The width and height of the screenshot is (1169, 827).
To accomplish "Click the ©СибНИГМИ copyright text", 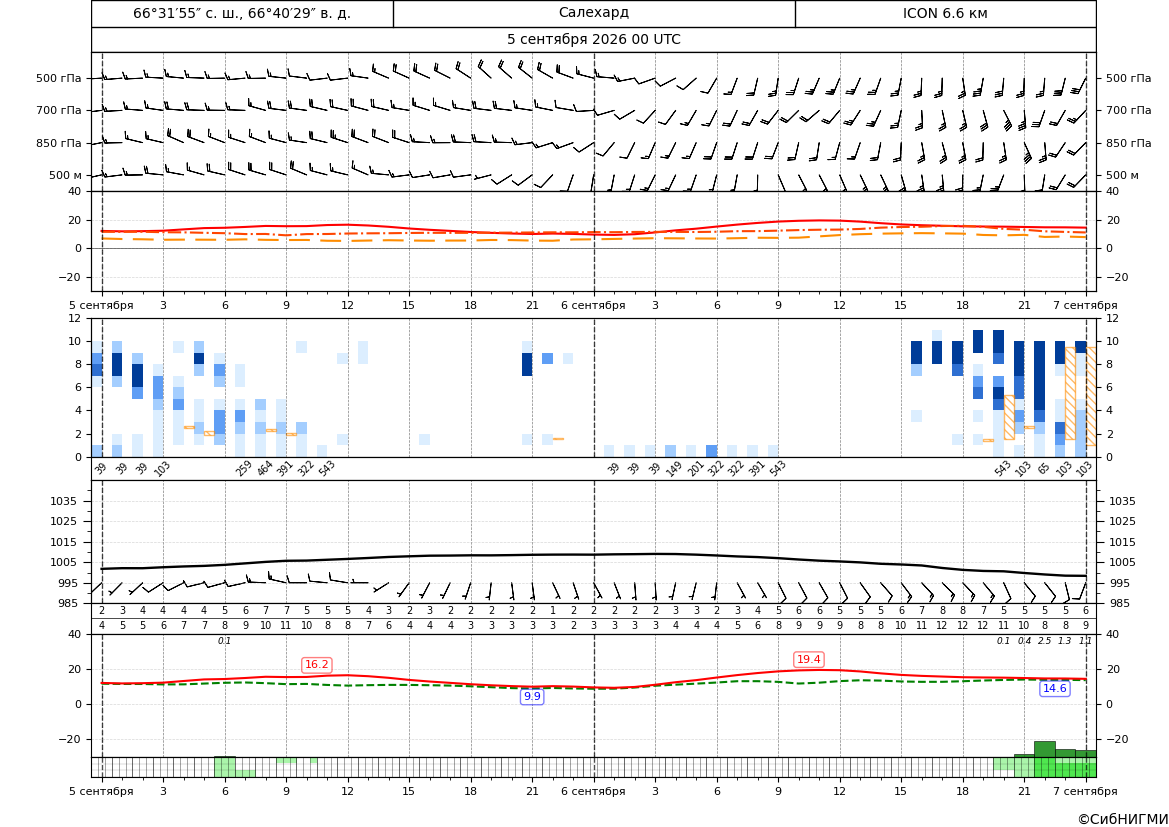I will [x=1123, y=819].
